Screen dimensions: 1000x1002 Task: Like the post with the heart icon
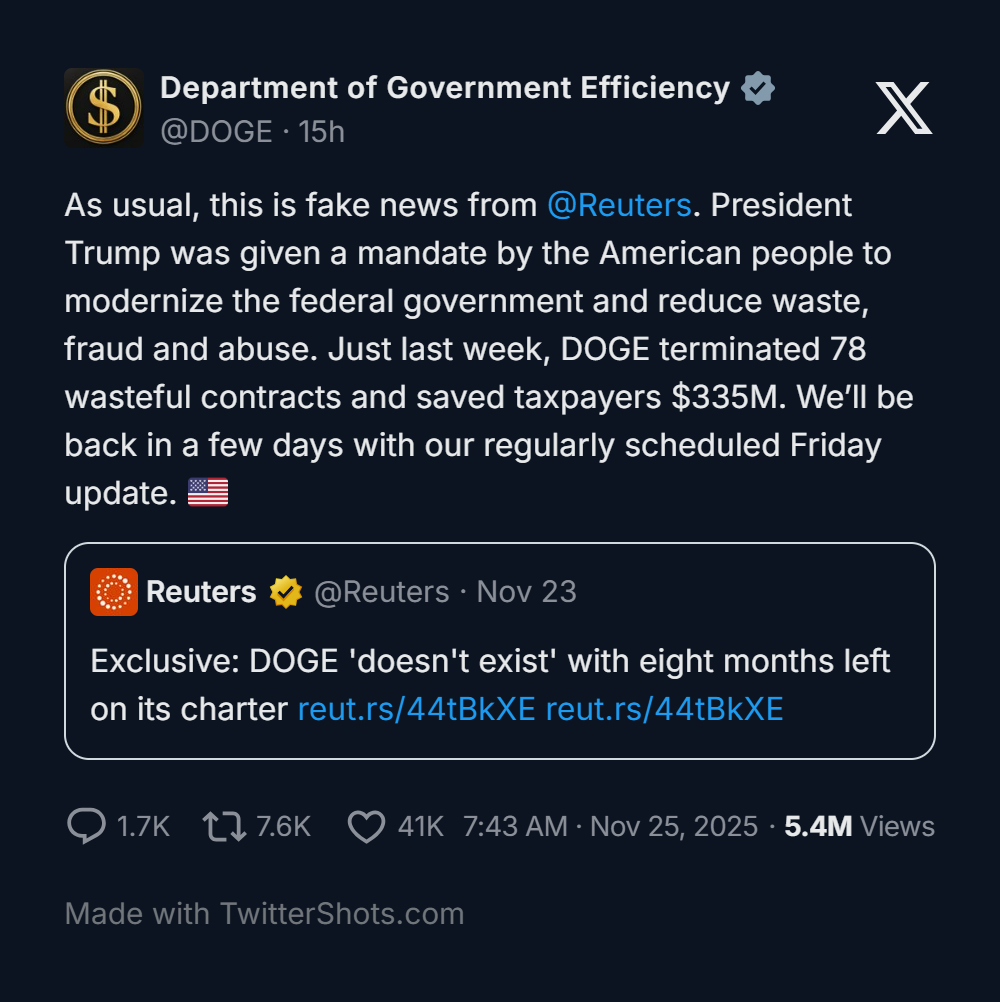point(366,826)
